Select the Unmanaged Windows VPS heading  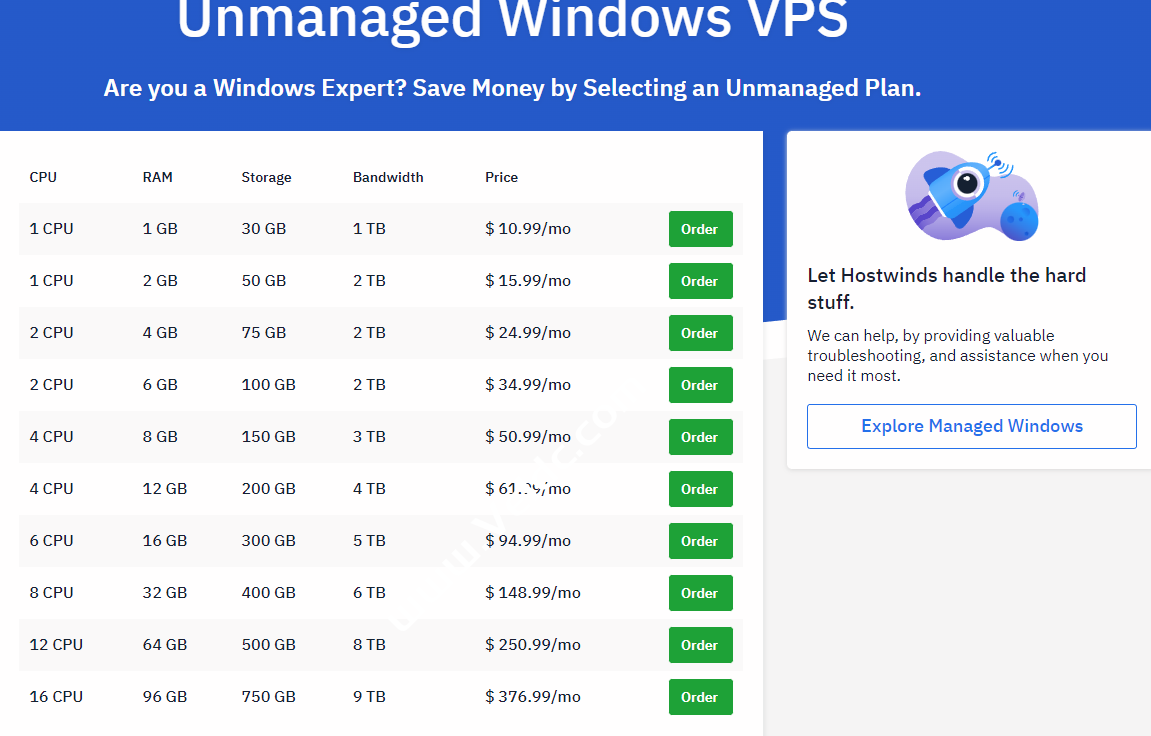coord(511,20)
